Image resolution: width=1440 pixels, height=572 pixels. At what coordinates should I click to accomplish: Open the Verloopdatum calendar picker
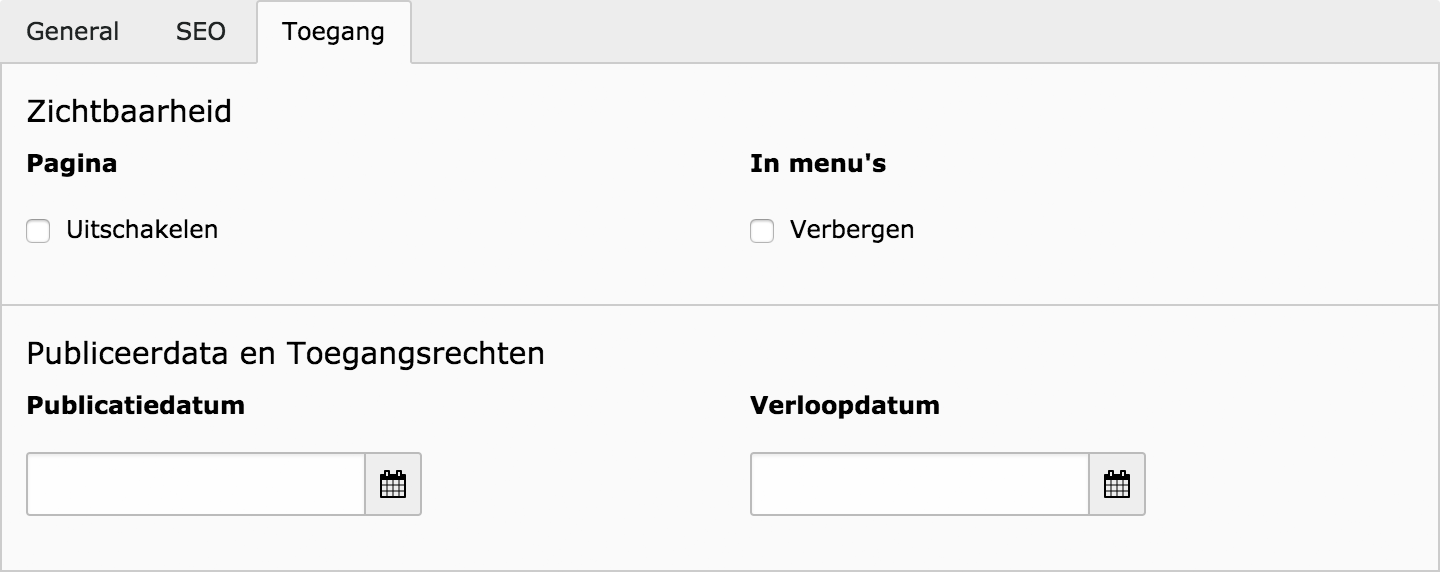click(x=1117, y=485)
